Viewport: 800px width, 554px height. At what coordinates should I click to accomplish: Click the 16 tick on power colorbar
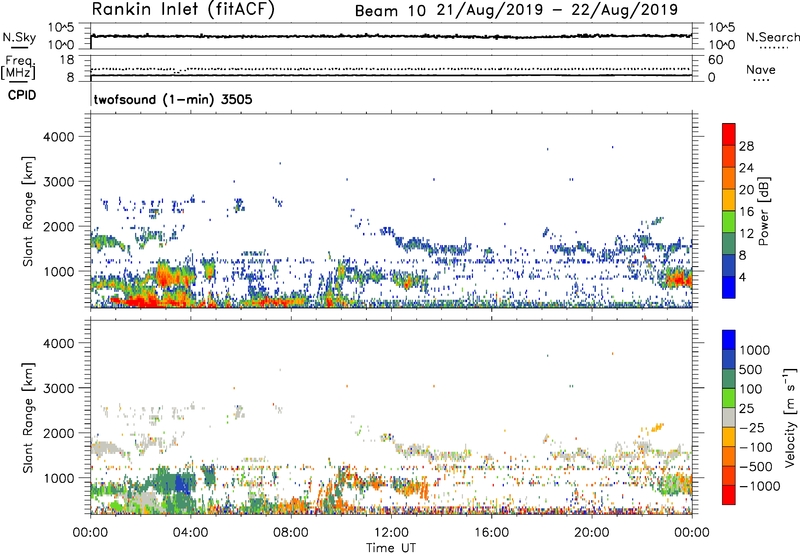click(746, 212)
